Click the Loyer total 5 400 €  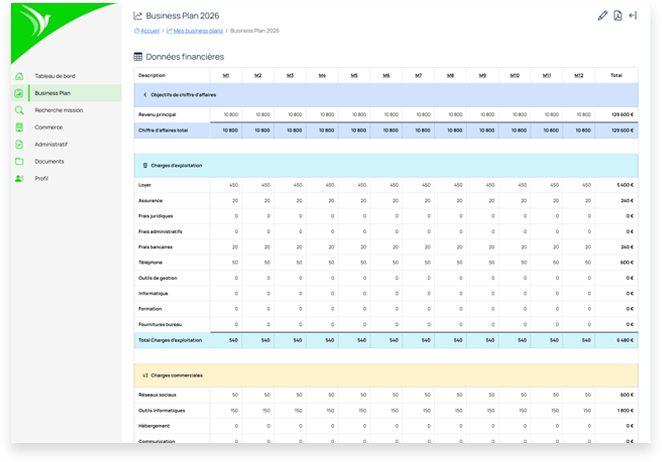(x=625, y=185)
